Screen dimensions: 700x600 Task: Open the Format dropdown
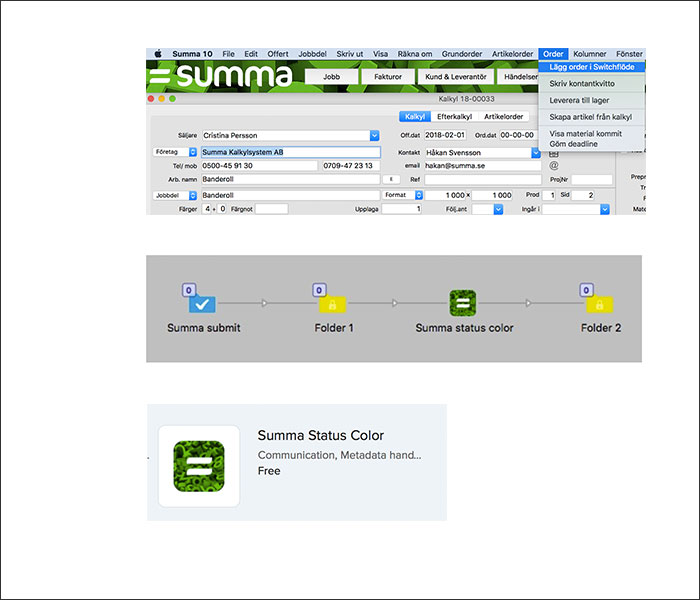[419, 195]
